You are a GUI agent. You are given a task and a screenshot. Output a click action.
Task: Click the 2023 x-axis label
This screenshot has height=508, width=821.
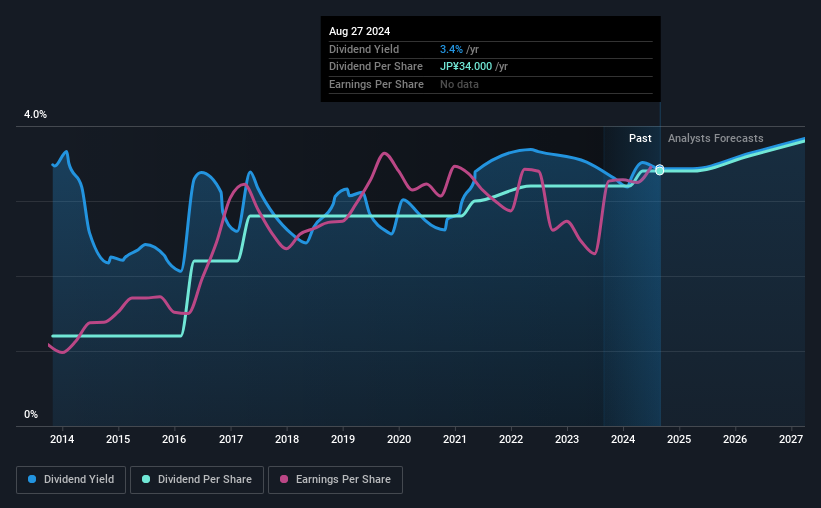click(567, 439)
